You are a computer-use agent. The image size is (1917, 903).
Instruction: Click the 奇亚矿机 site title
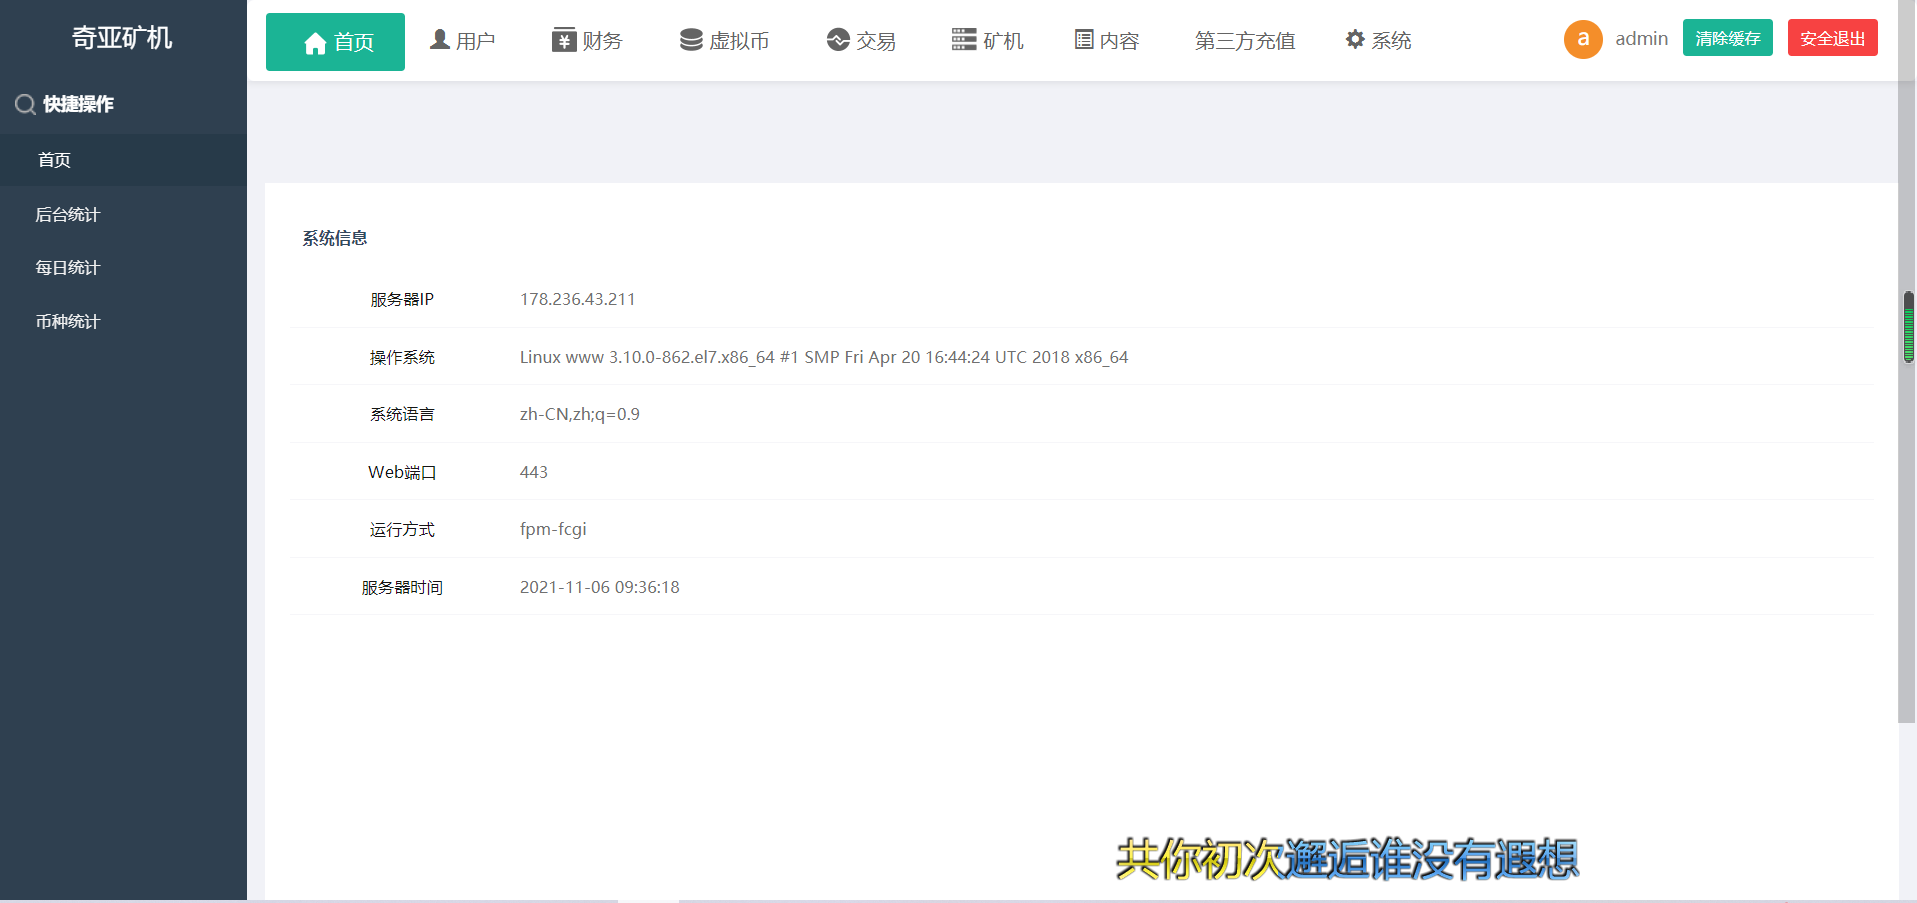pos(122,38)
